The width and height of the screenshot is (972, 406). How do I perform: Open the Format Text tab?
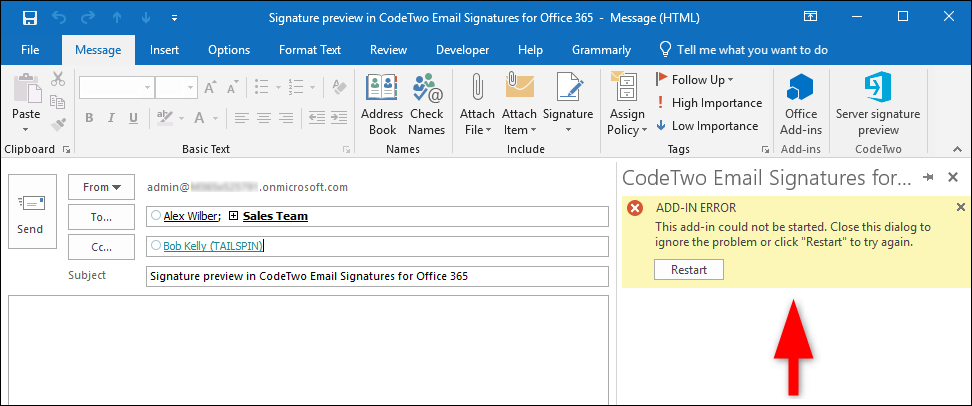tap(310, 50)
